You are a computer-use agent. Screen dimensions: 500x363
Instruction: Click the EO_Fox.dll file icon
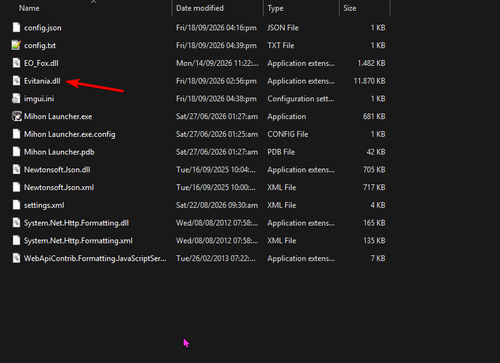(16, 63)
